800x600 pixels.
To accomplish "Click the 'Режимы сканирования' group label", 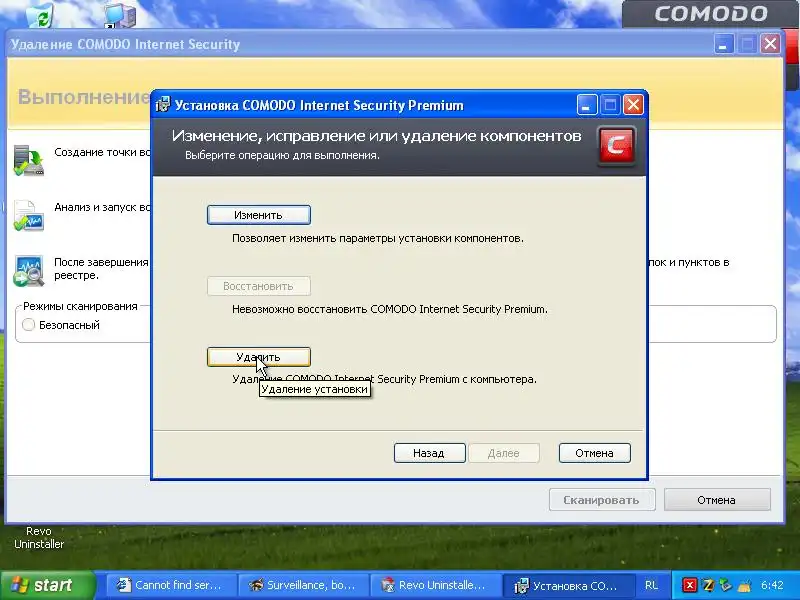I will tap(80, 306).
